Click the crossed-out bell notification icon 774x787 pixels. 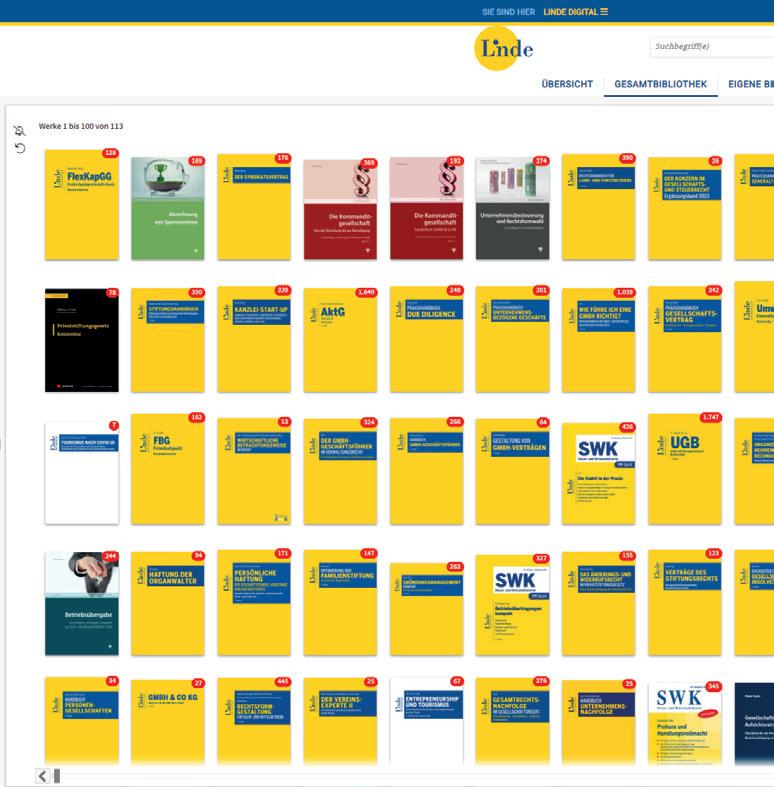click(20, 131)
